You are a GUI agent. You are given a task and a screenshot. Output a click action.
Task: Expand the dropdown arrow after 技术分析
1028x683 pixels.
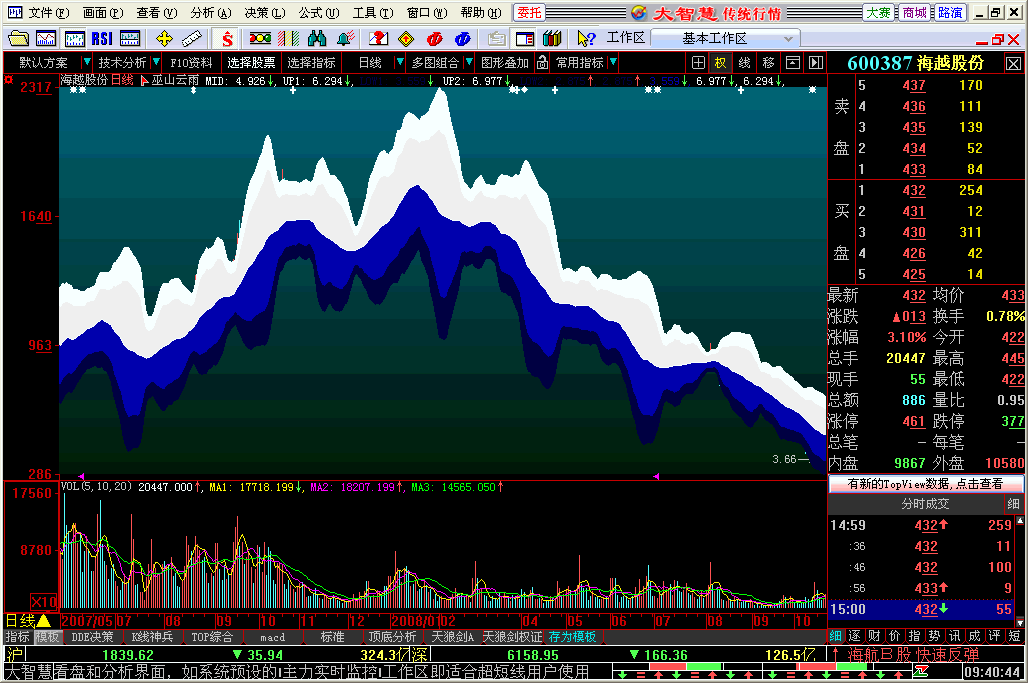tap(155, 62)
